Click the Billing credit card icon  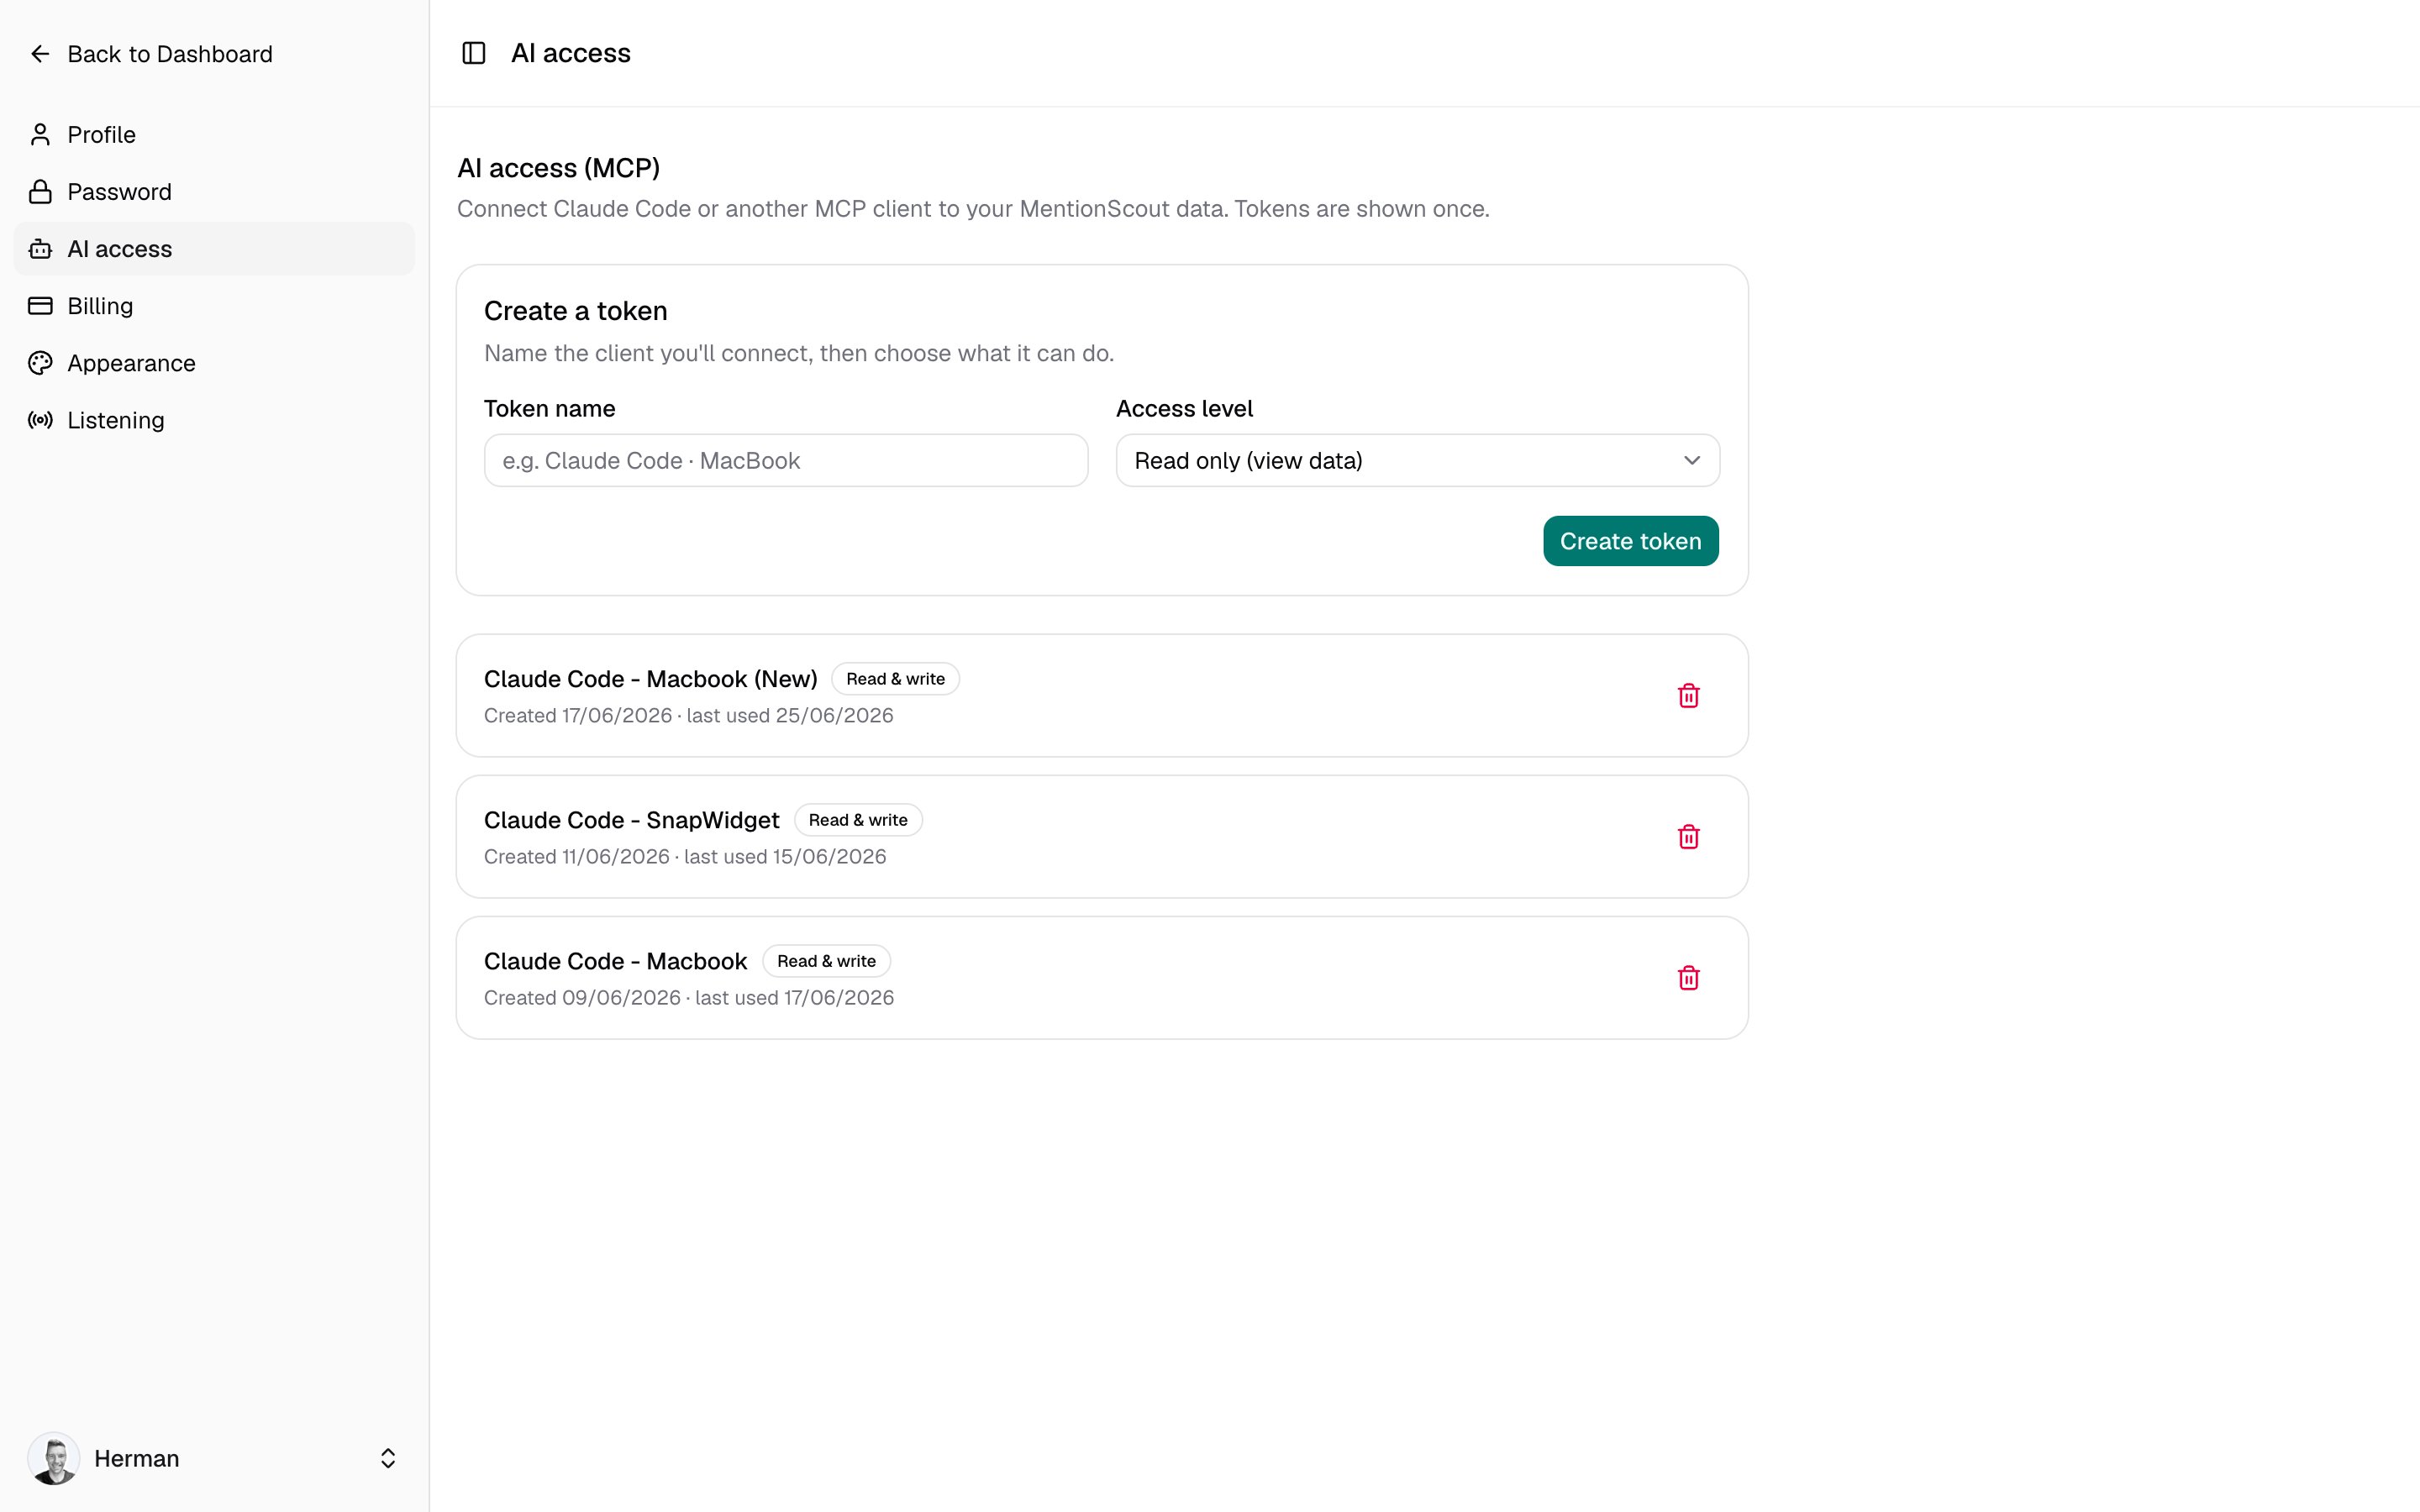[x=40, y=306]
